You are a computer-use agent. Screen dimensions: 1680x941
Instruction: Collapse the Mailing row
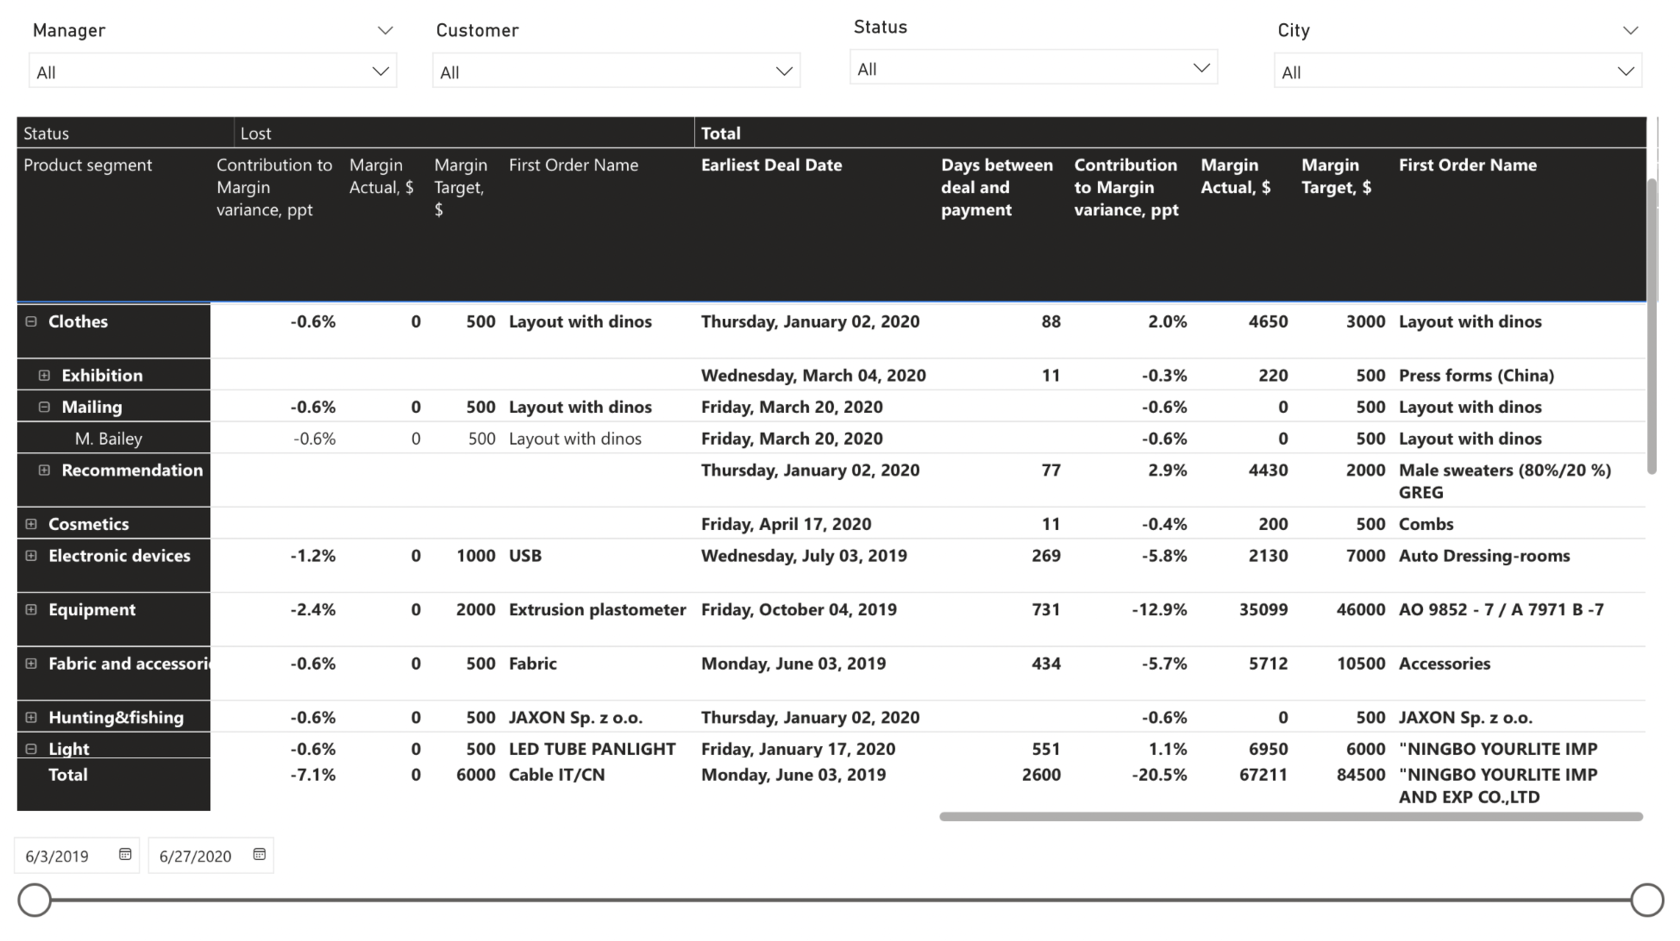(44, 407)
